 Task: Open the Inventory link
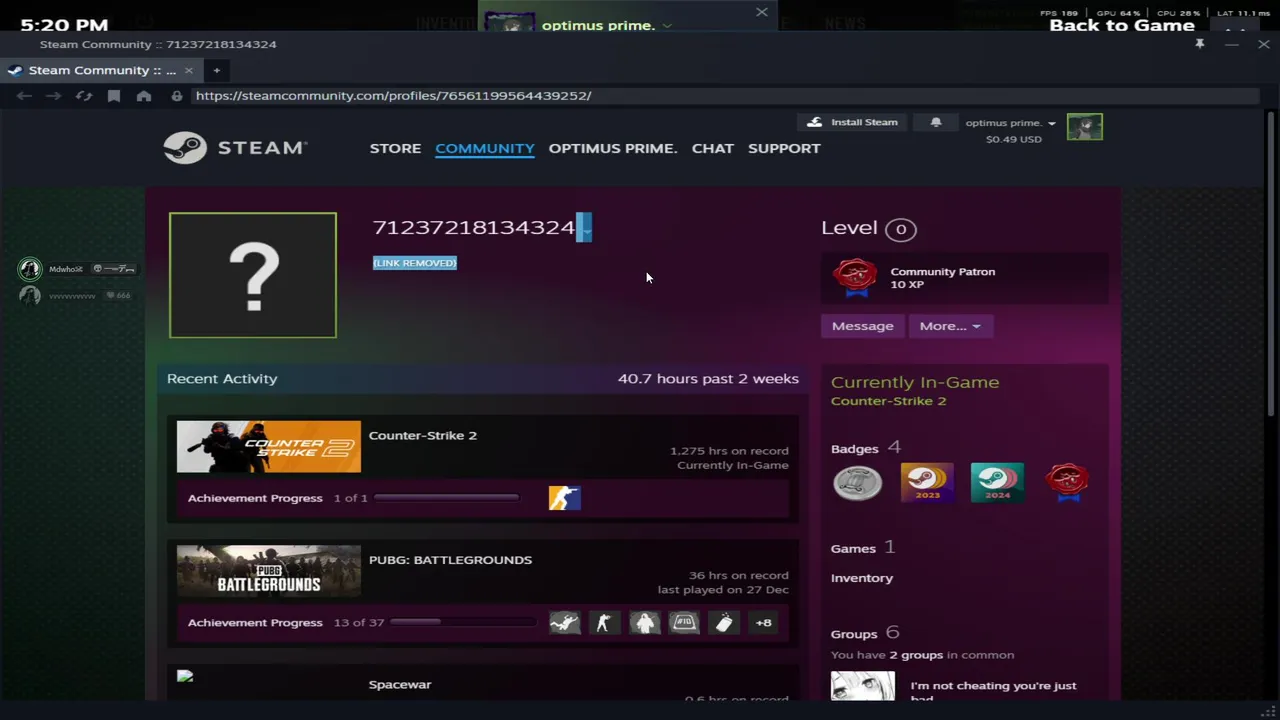[862, 578]
